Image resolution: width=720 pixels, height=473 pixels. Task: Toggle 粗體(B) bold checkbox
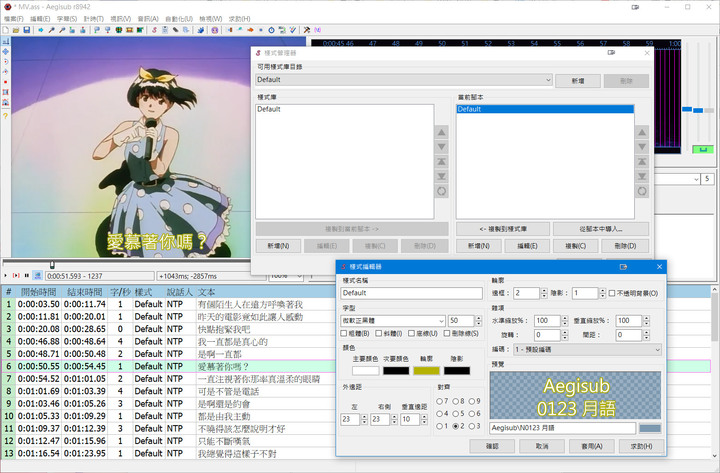coord(355,333)
